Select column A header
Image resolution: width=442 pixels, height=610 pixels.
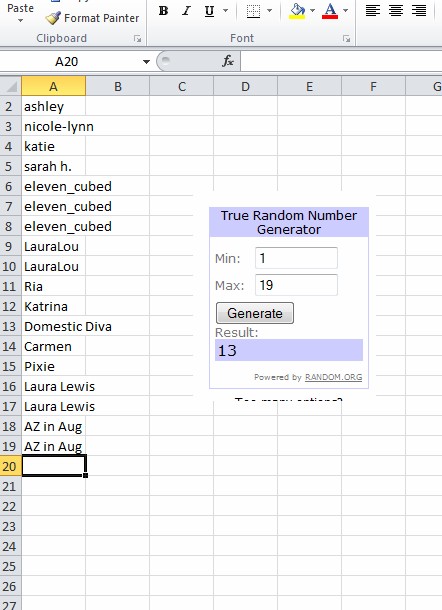point(53,86)
